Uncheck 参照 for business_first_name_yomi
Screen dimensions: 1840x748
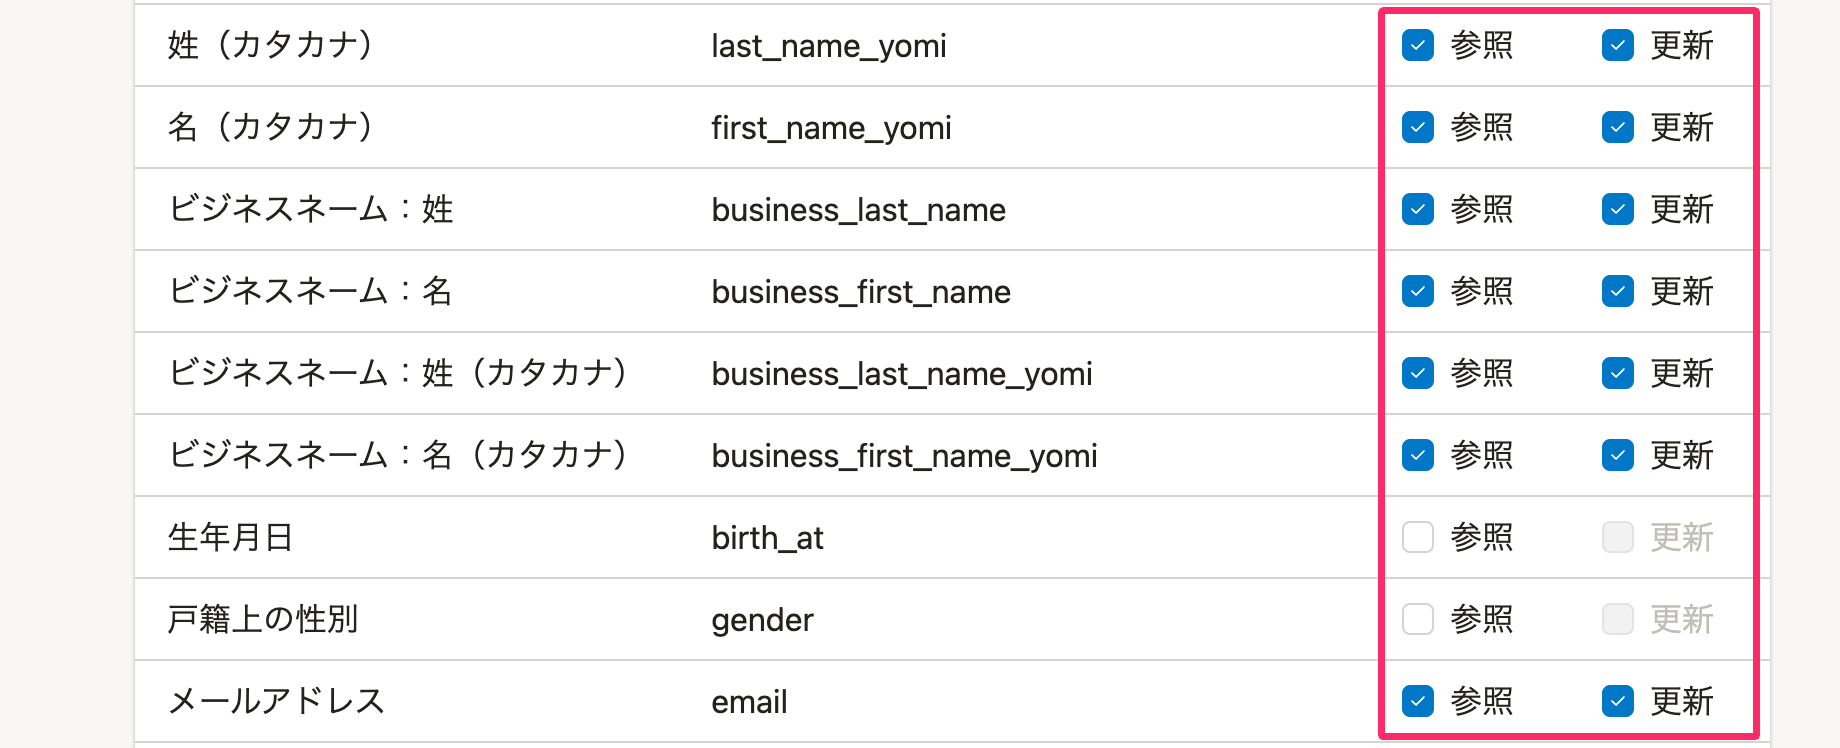click(1417, 455)
